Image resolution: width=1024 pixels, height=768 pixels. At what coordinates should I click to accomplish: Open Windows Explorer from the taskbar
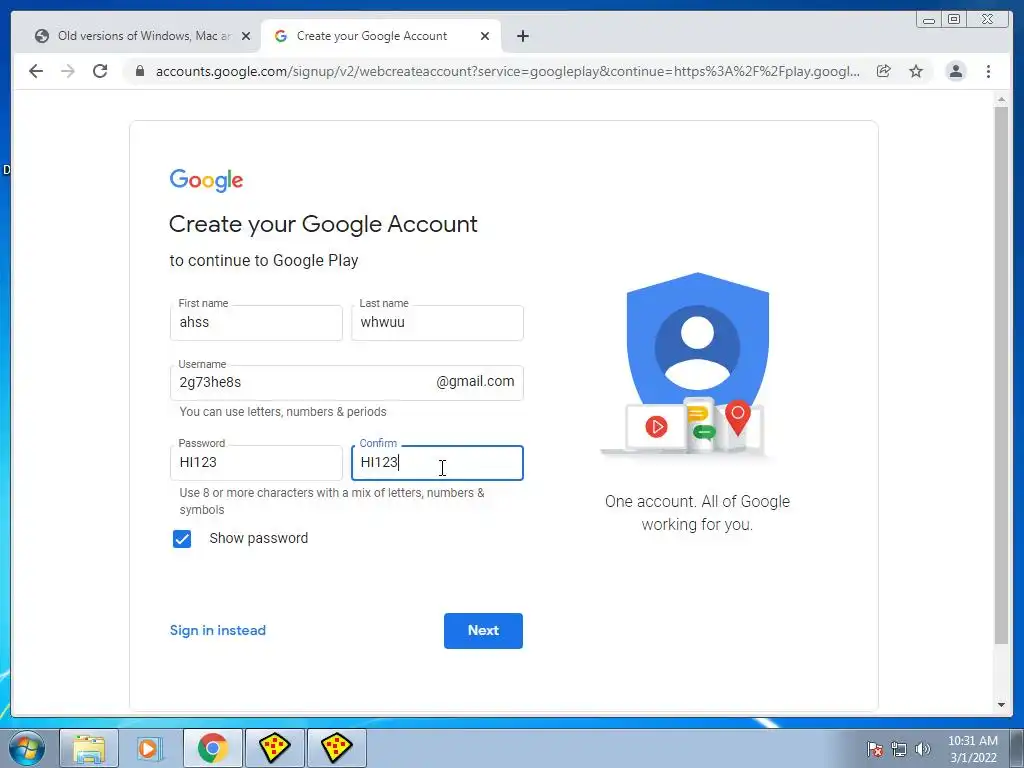pyautogui.click(x=89, y=748)
